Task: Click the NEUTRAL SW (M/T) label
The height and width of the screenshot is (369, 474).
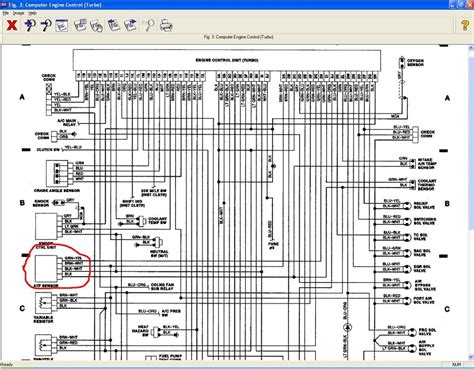Action: click(x=159, y=254)
